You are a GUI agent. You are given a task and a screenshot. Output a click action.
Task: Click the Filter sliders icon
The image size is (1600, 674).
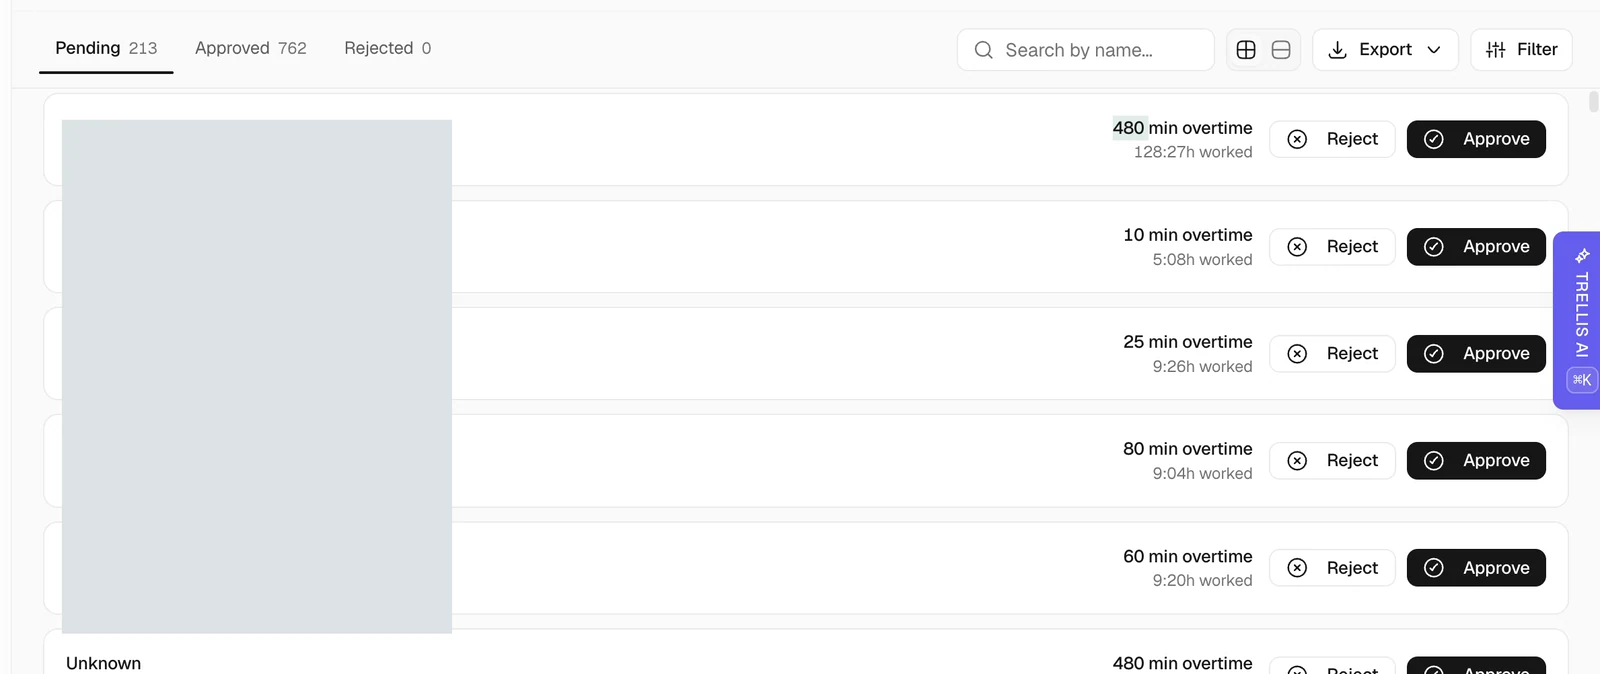coord(1496,50)
